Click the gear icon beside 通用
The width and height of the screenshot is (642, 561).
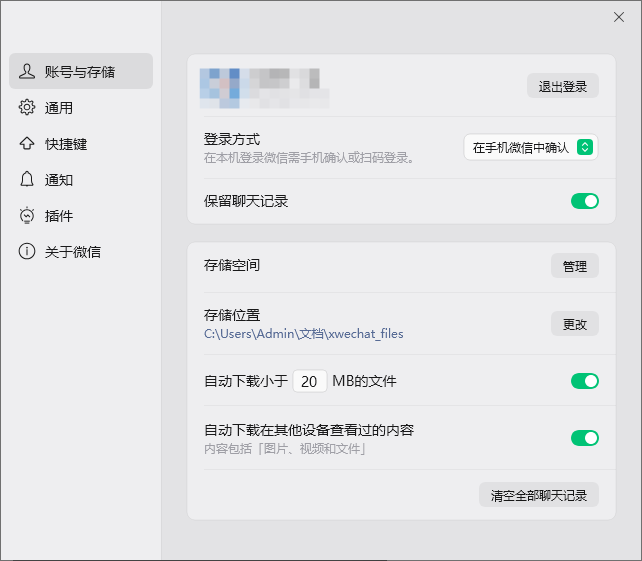[27, 107]
